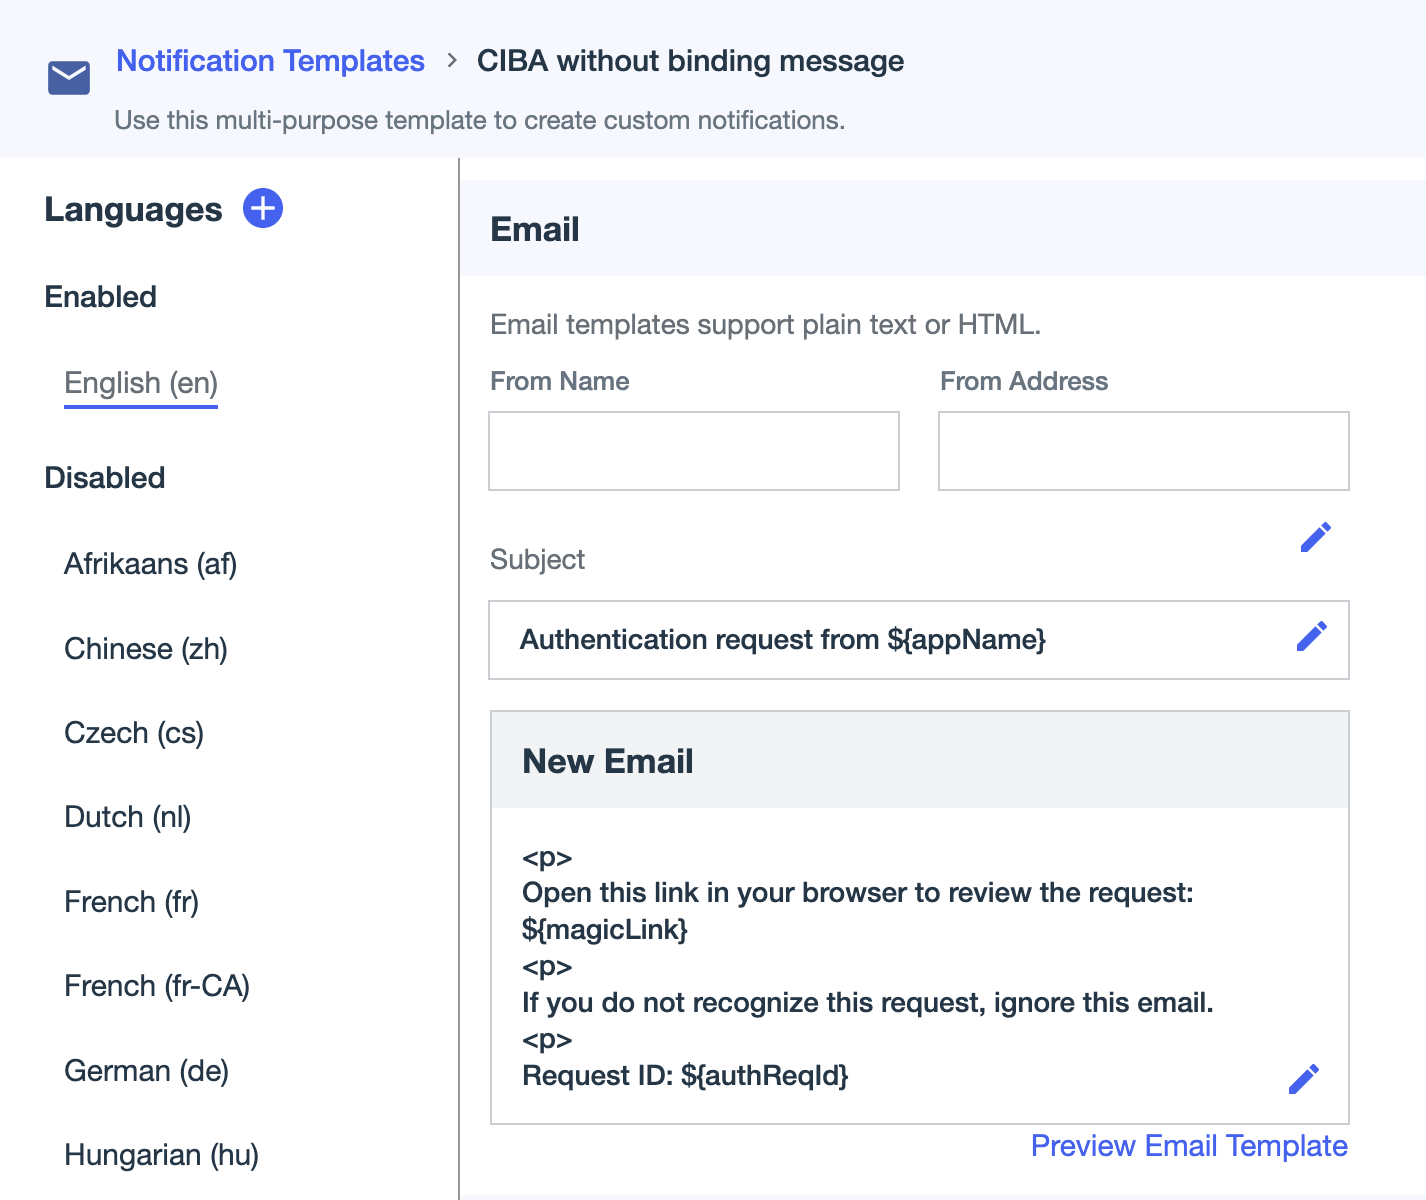Select English (en) under Enabled languages

coord(140,383)
